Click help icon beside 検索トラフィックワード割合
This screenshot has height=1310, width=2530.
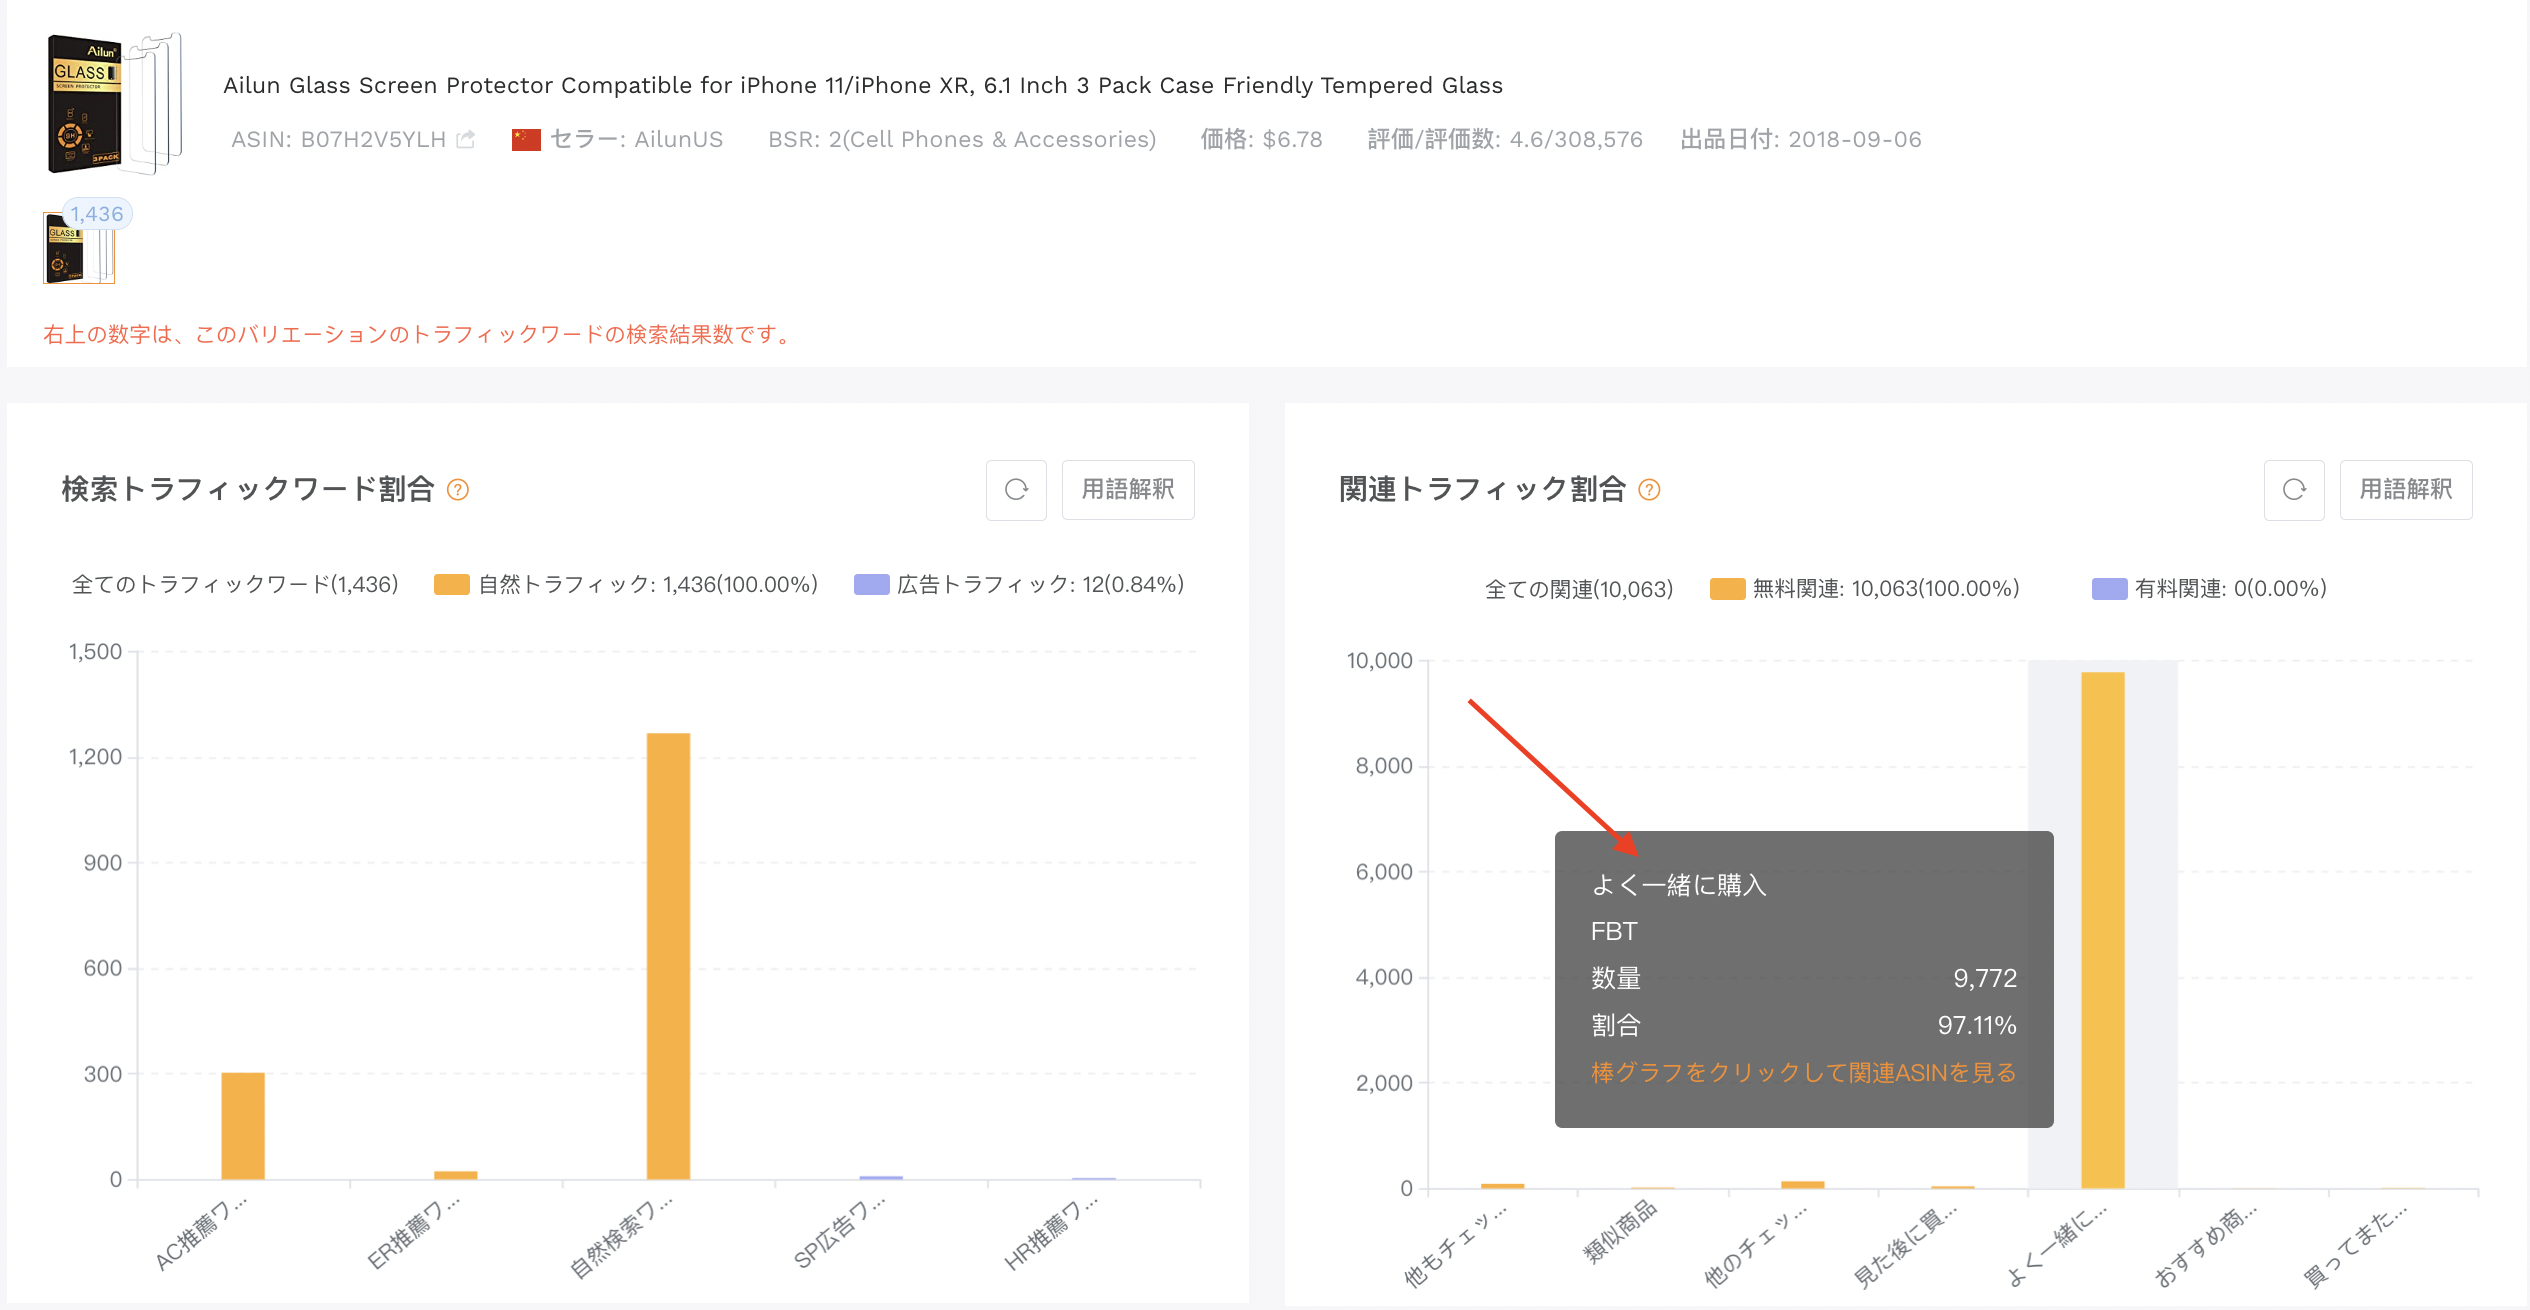click(458, 490)
